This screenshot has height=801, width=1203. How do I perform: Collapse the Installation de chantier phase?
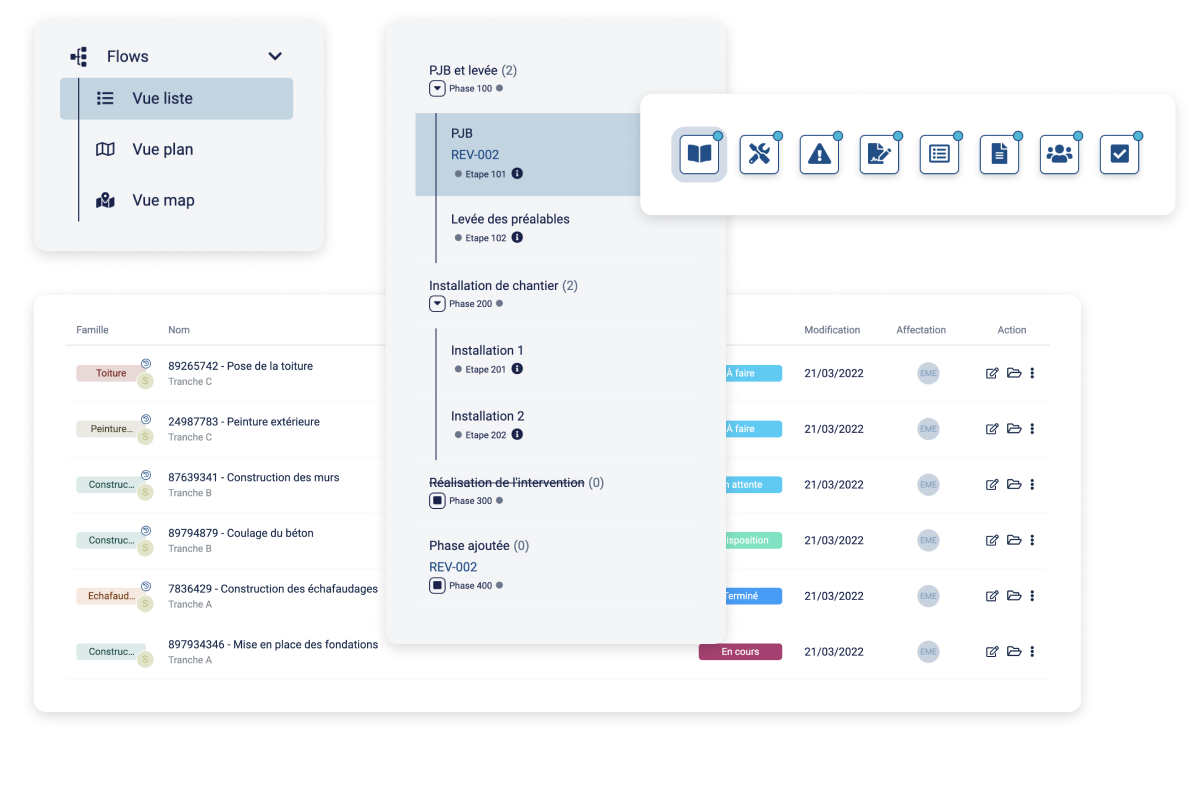(x=437, y=303)
